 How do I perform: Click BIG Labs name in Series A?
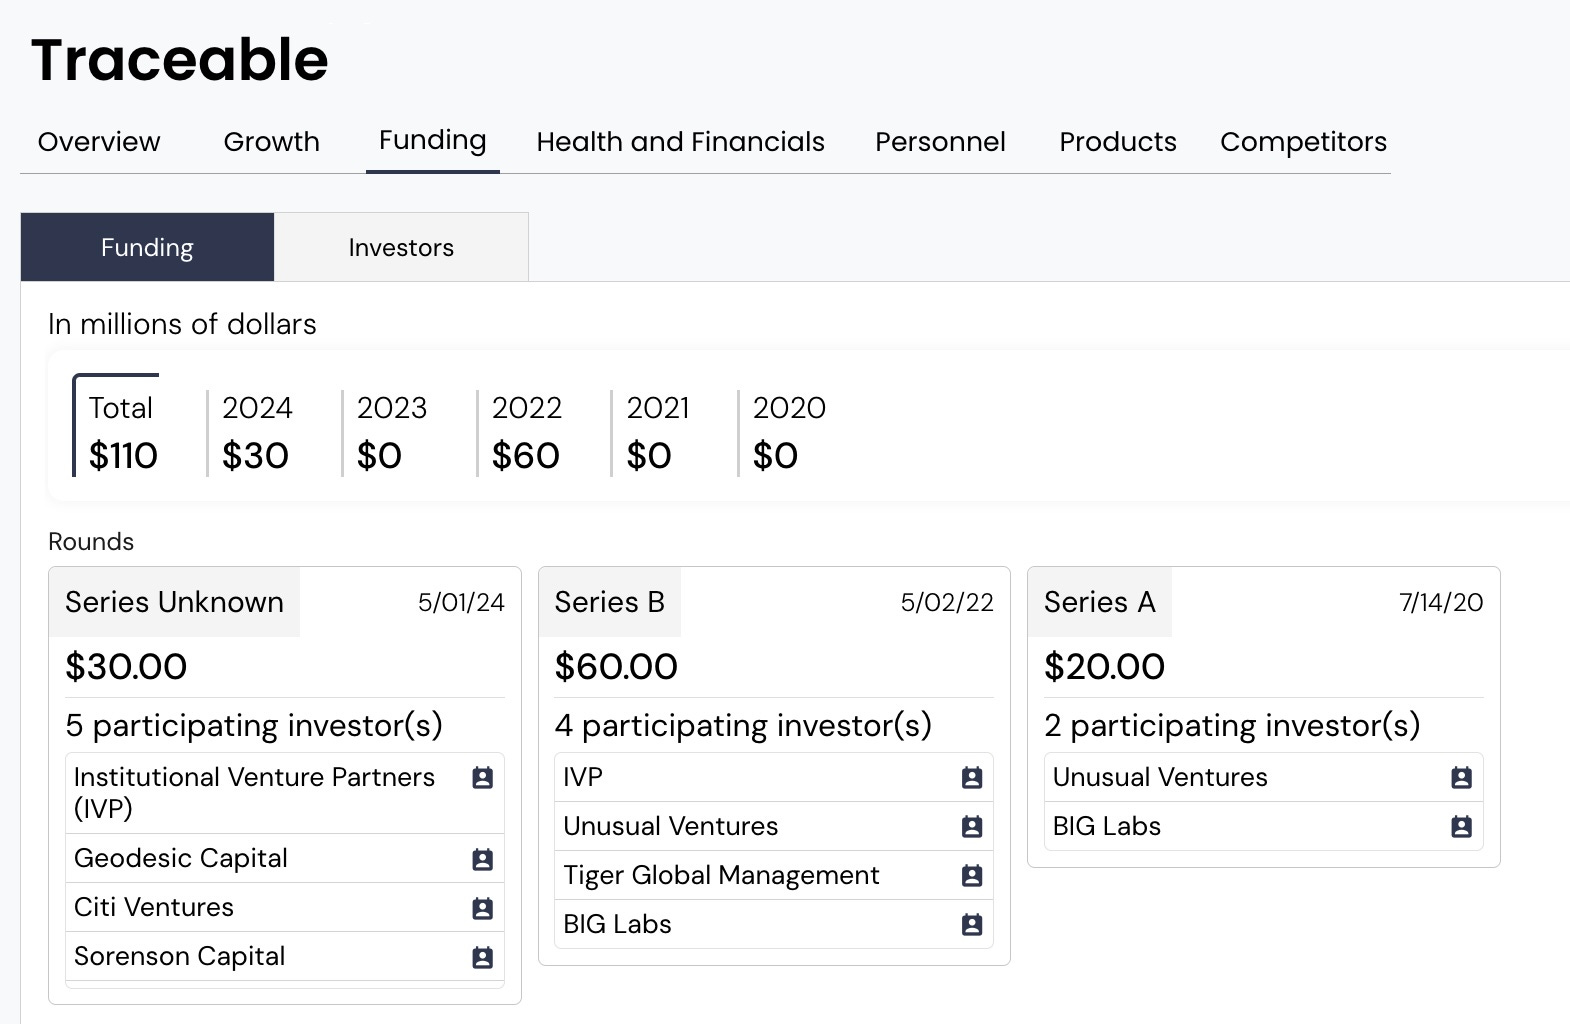pos(1107,826)
